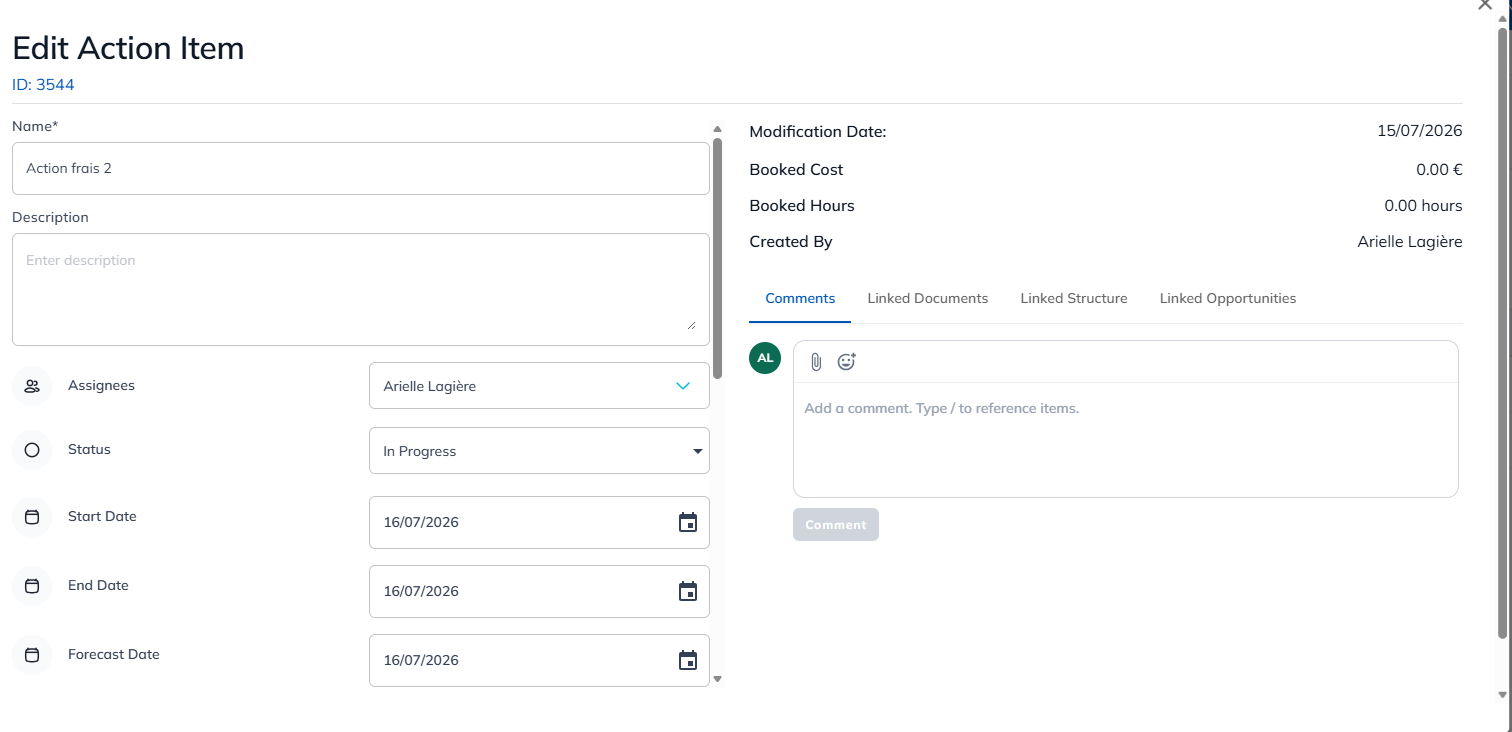Click the Description text area
1512x732 pixels.
(361, 290)
